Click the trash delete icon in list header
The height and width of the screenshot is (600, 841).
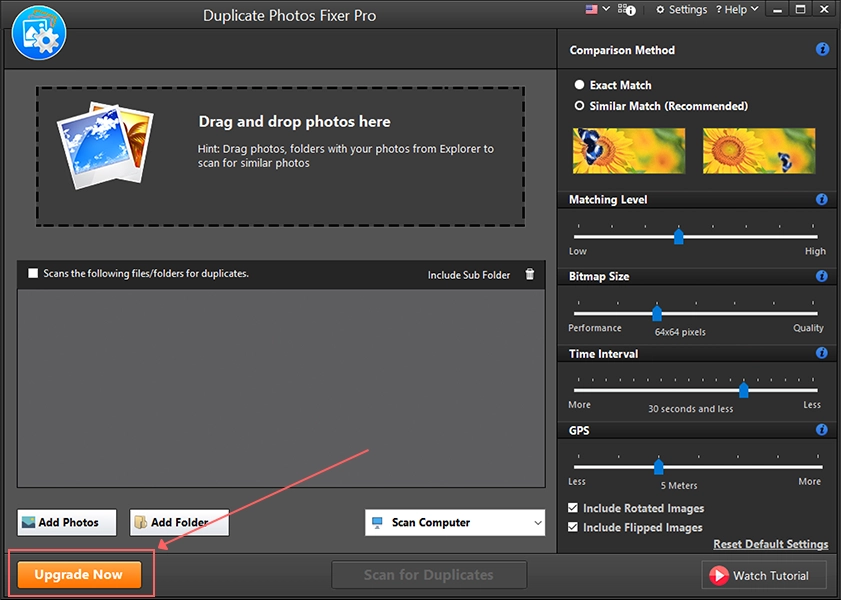pyautogui.click(x=529, y=275)
